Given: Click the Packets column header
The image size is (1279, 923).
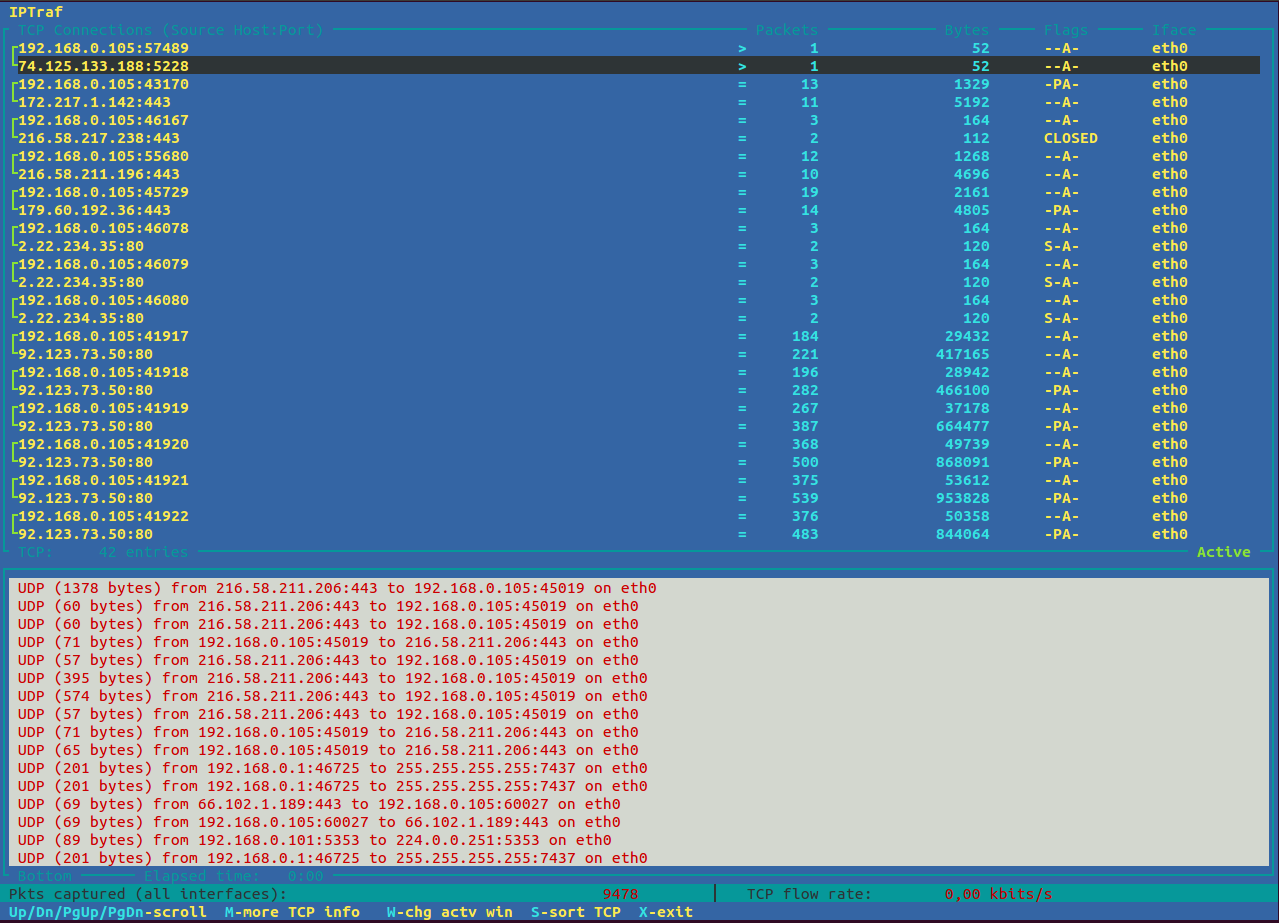Looking at the screenshot, I should pyautogui.click(x=786, y=30).
